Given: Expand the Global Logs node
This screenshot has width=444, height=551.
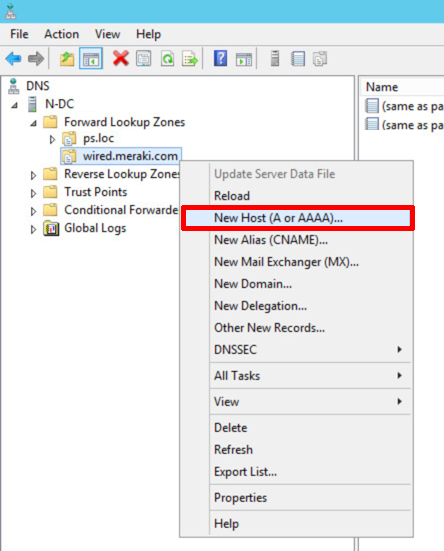Looking at the screenshot, I should 33,229.
